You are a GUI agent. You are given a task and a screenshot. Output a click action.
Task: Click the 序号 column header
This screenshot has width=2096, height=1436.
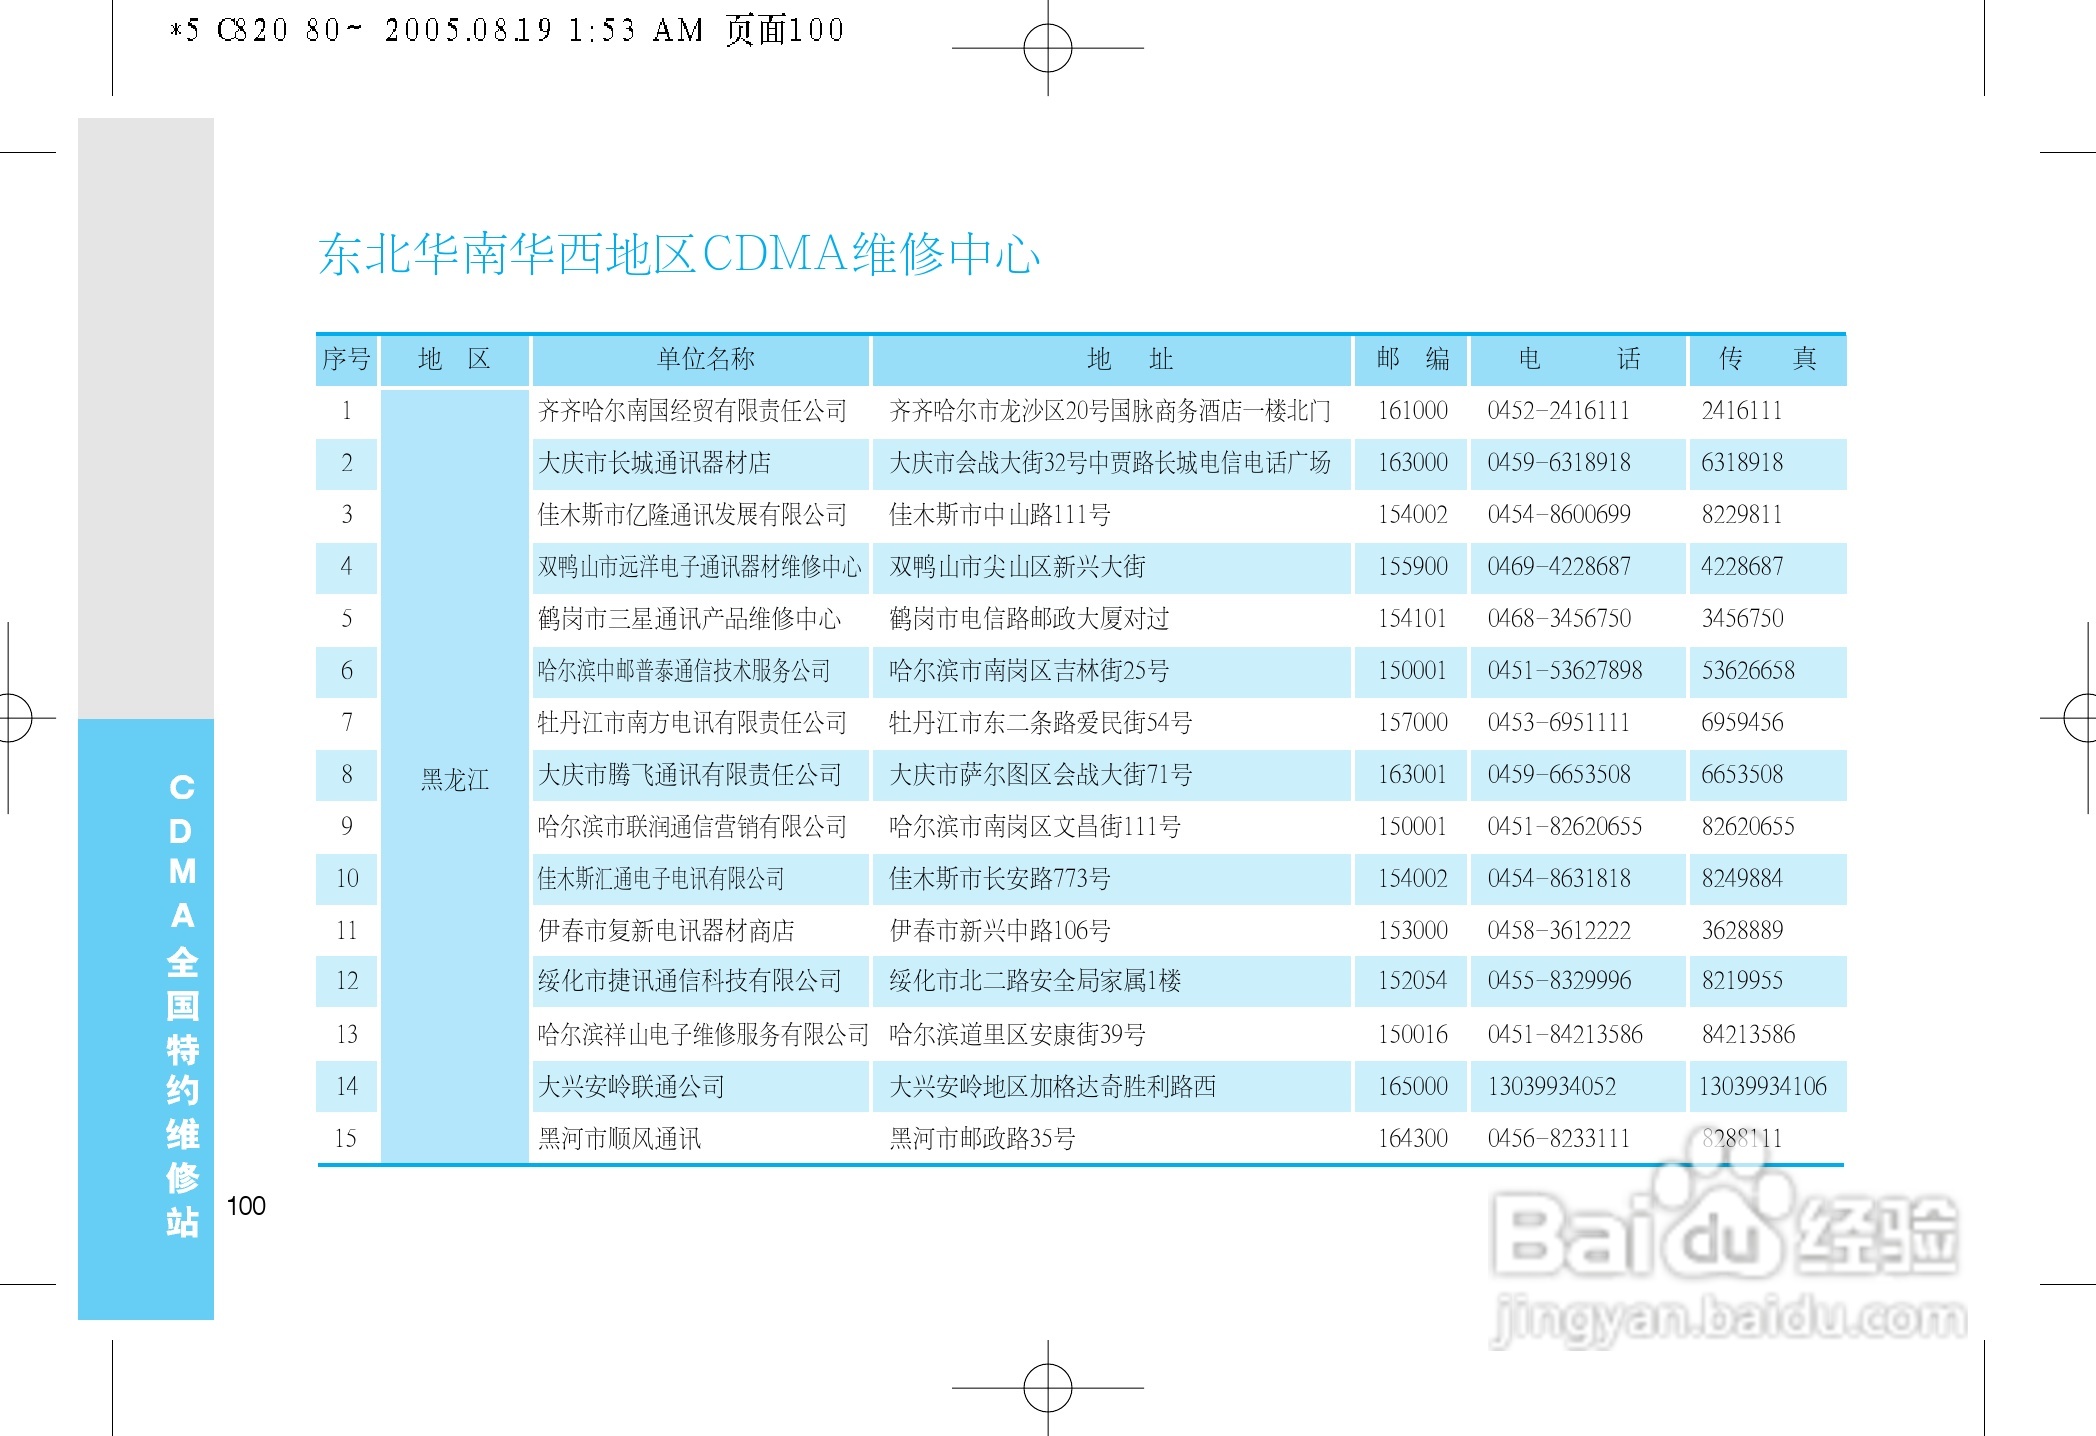346,359
